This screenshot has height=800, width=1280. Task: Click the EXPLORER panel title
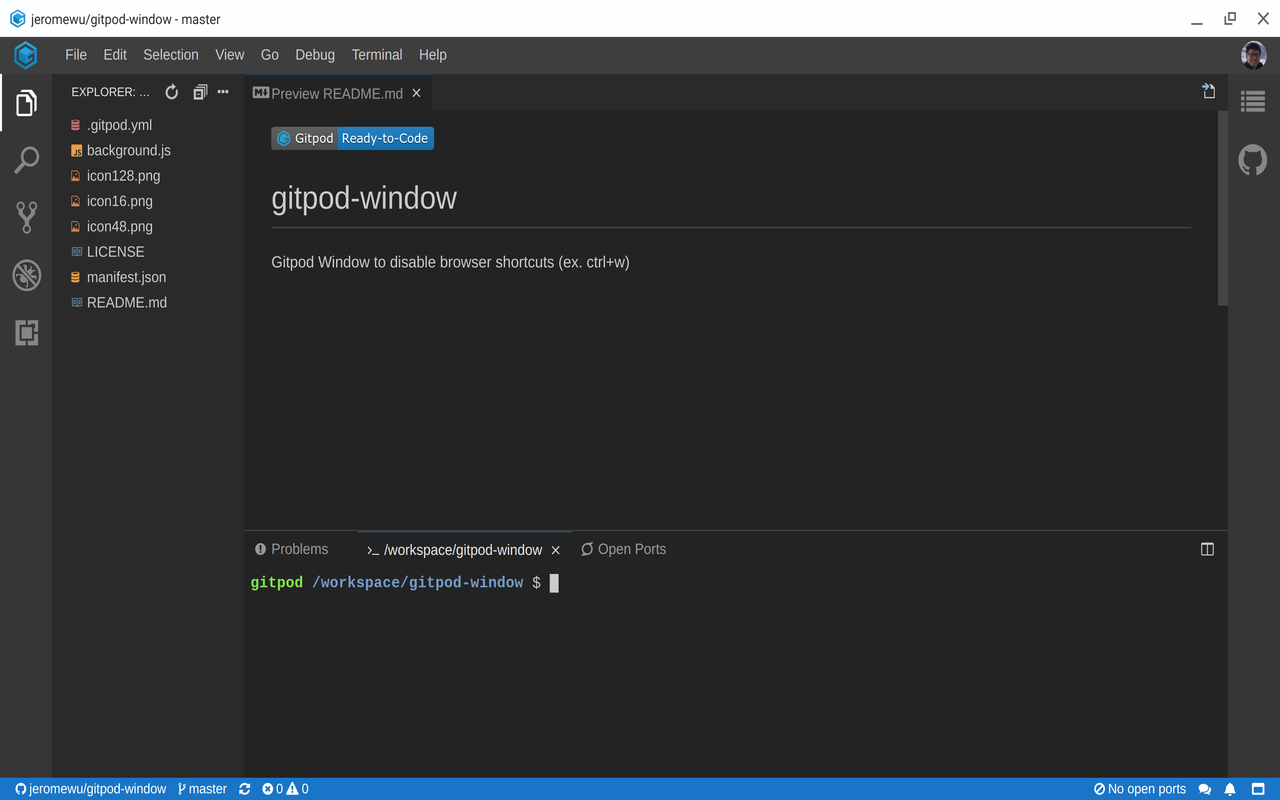click(110, 92)
